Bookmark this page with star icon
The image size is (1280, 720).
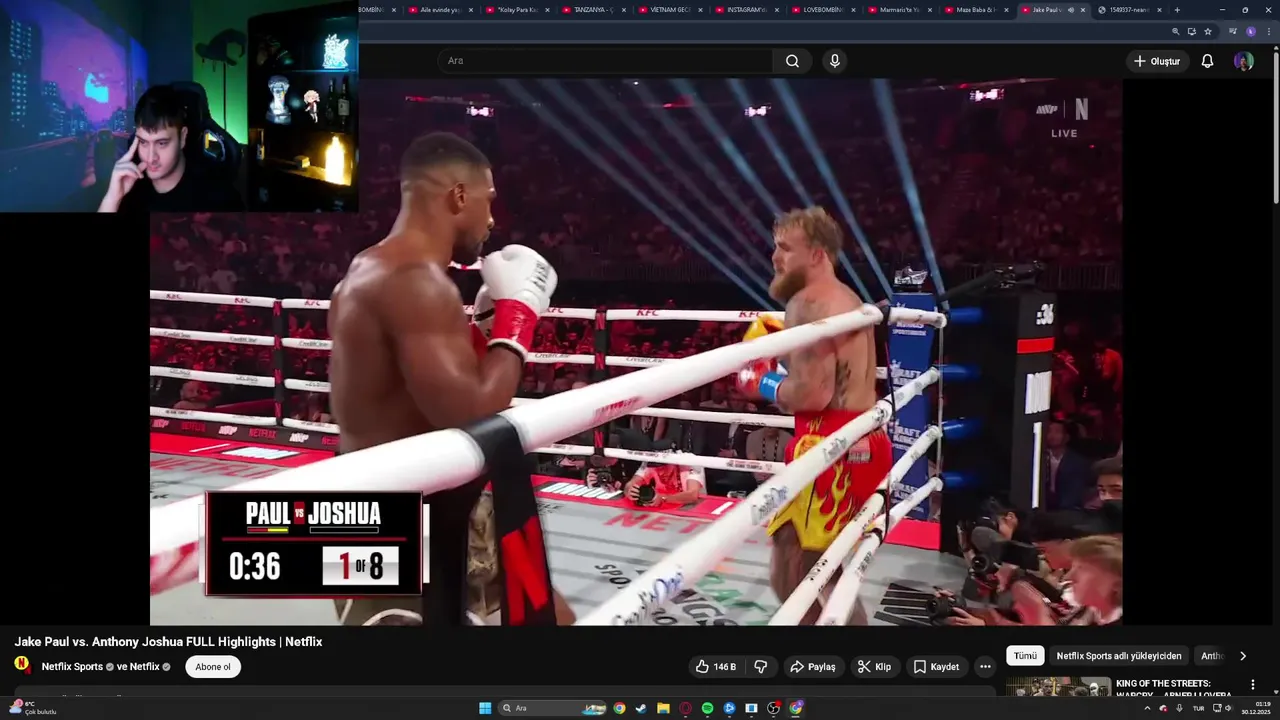(x=1208, y=31)
